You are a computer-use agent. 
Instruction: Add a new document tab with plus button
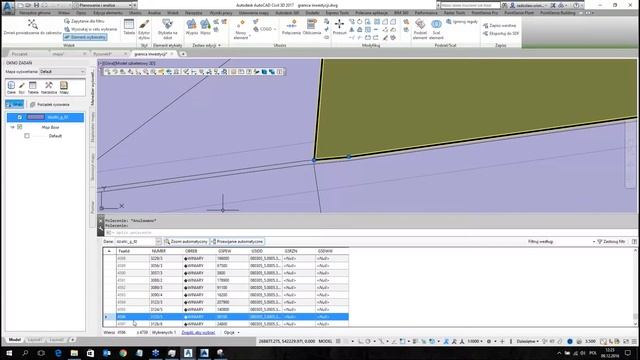point(183,54)
